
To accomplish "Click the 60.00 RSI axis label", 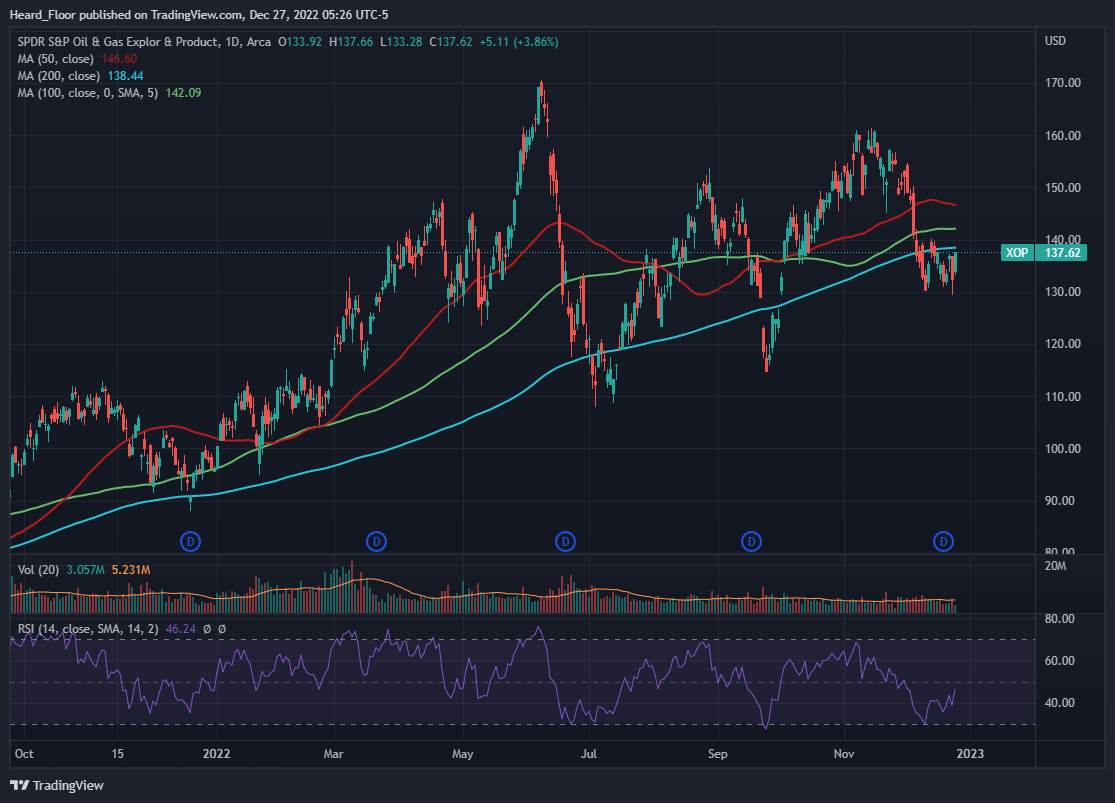I will (x=1060, y=661).
